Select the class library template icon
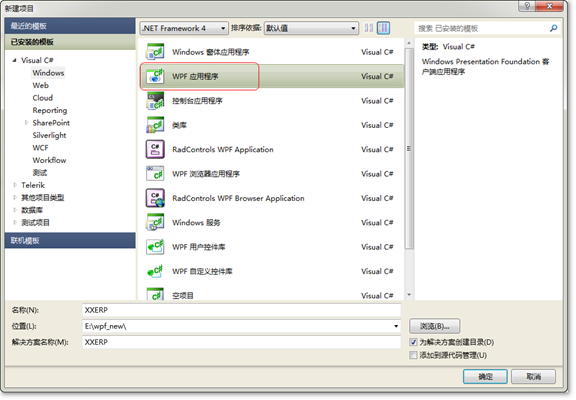The height and width of the screenshot is (400, 576). pyautogui.click(x=155, y=125)
